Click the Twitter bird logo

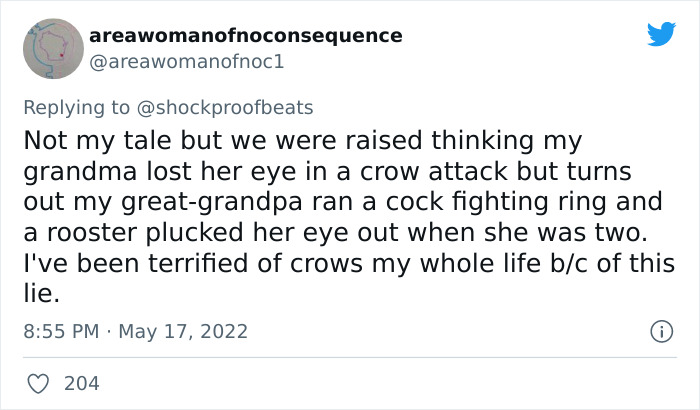point(661,35)
